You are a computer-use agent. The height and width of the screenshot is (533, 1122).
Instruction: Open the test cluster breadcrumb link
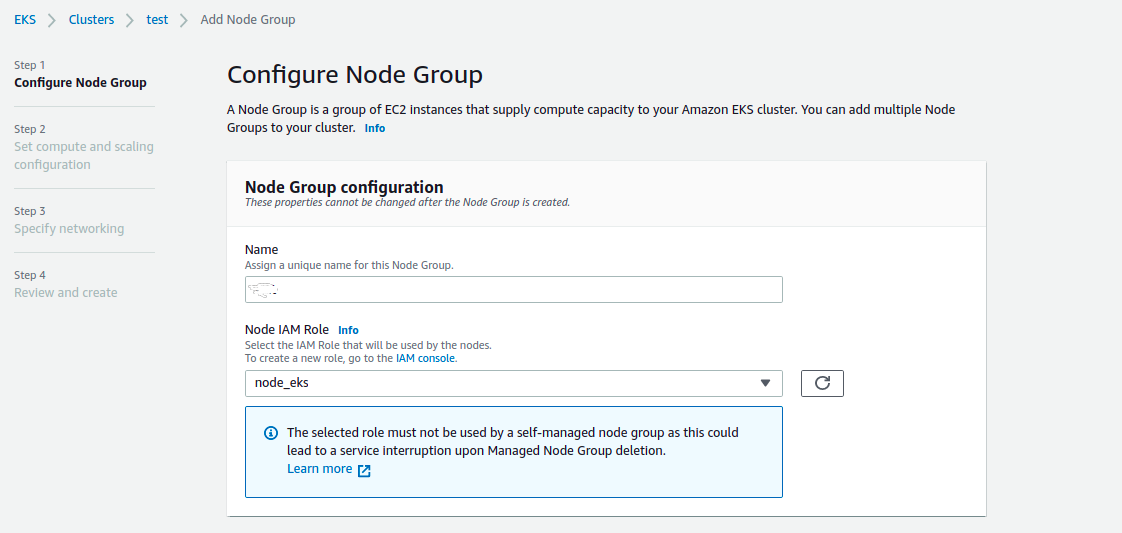157,20
